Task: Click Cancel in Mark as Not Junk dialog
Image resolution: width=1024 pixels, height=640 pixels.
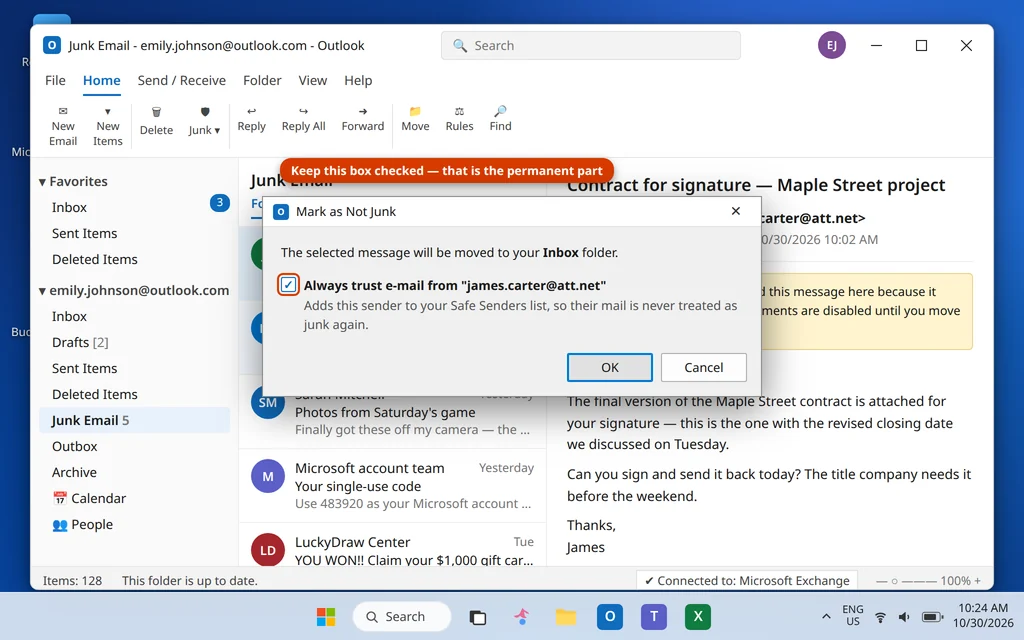Action: (703, 367)
